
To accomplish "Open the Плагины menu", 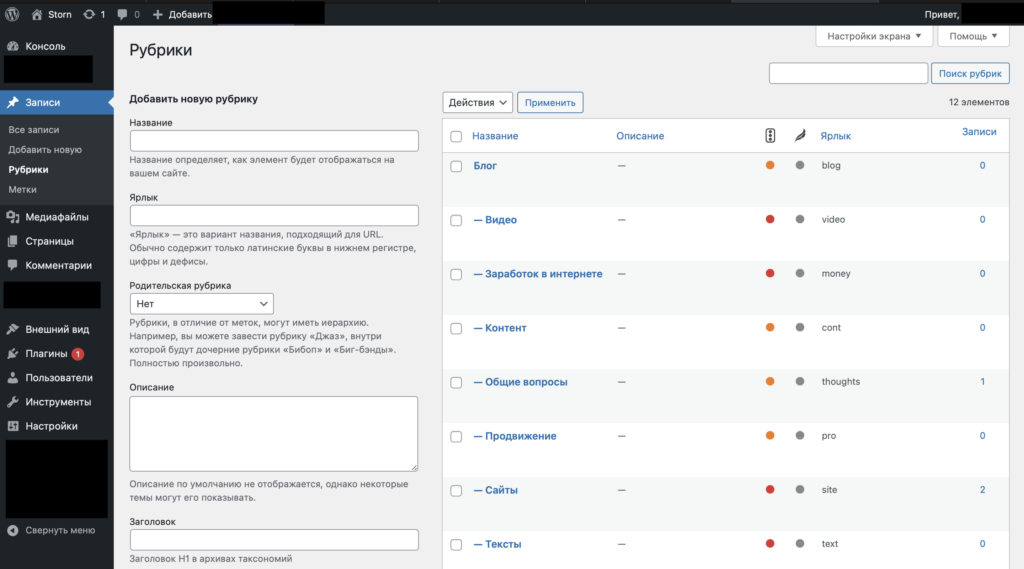I will coord(57,353).
